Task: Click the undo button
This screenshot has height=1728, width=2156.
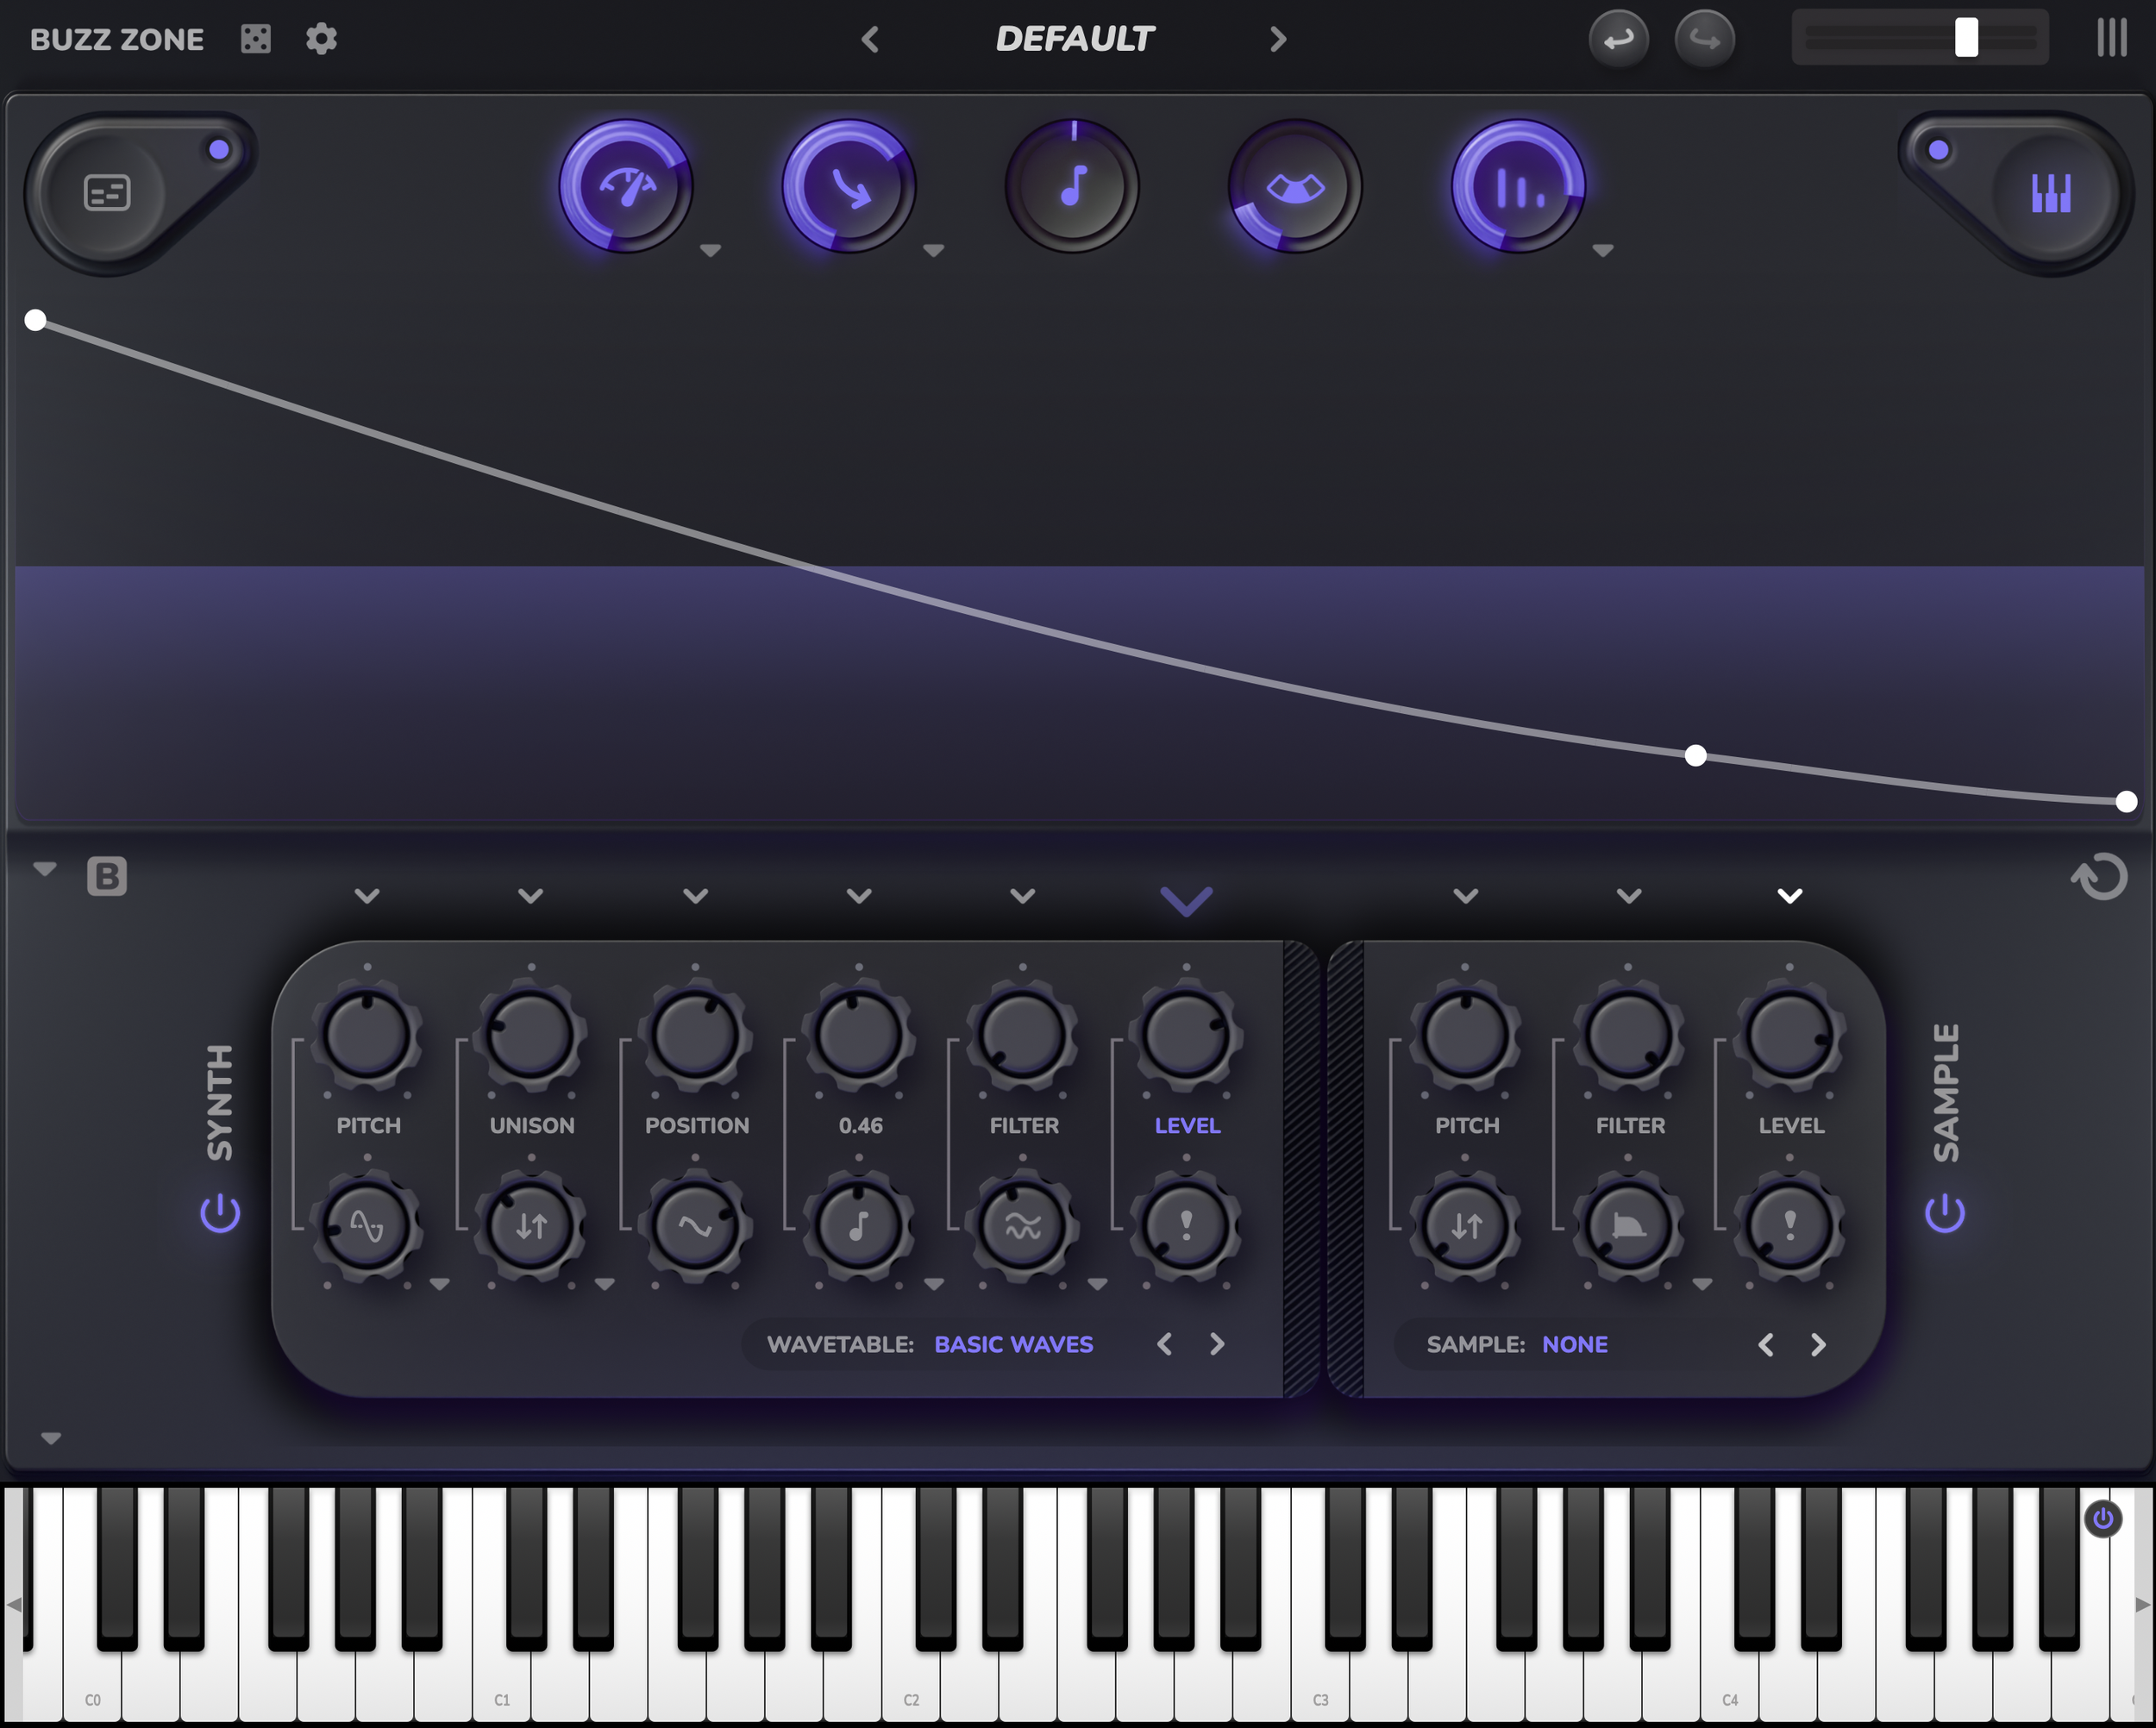Action: click(x=1618, y=39)
